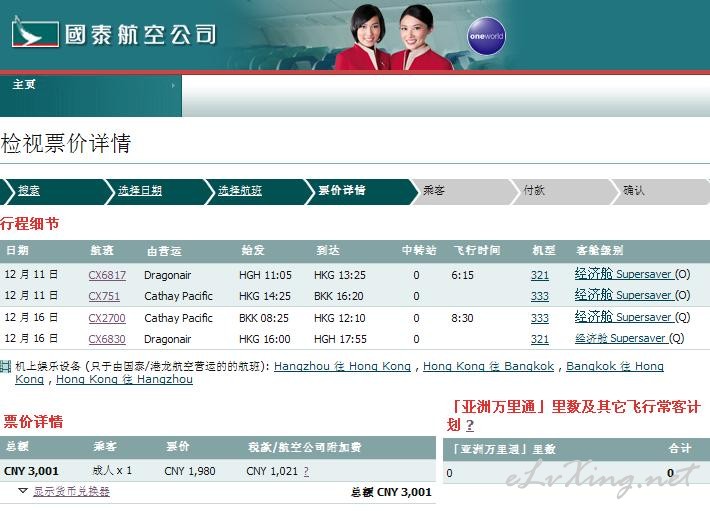Open flight CX6830 details
The image size is (710, 511).
click(107, 339)
